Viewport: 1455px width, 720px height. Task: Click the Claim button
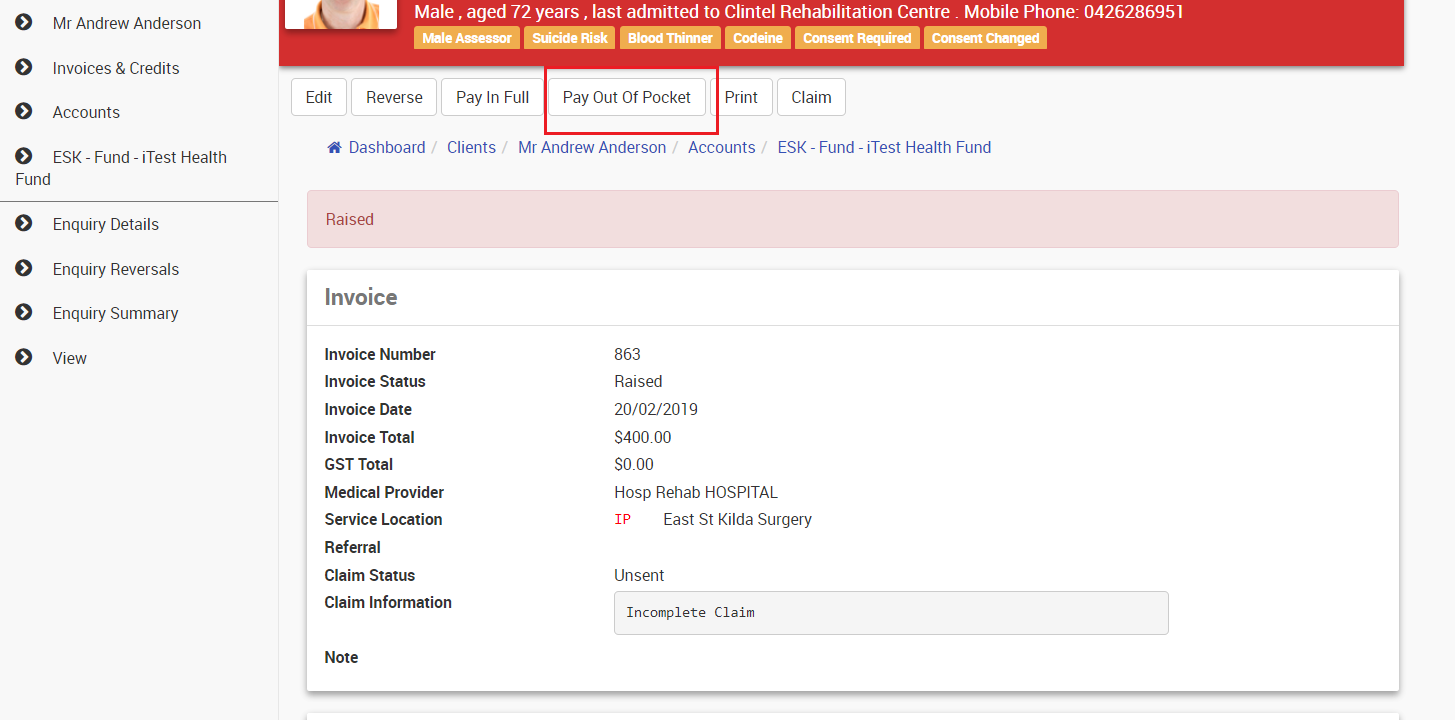[x=811, y=97]
